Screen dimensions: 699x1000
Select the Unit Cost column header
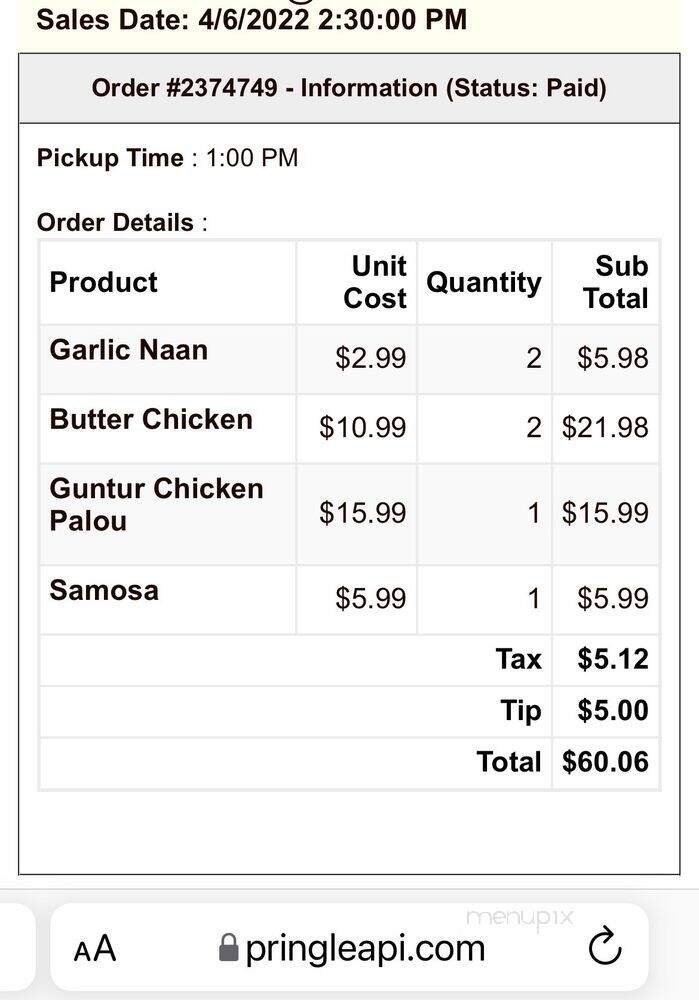[377, 282]
